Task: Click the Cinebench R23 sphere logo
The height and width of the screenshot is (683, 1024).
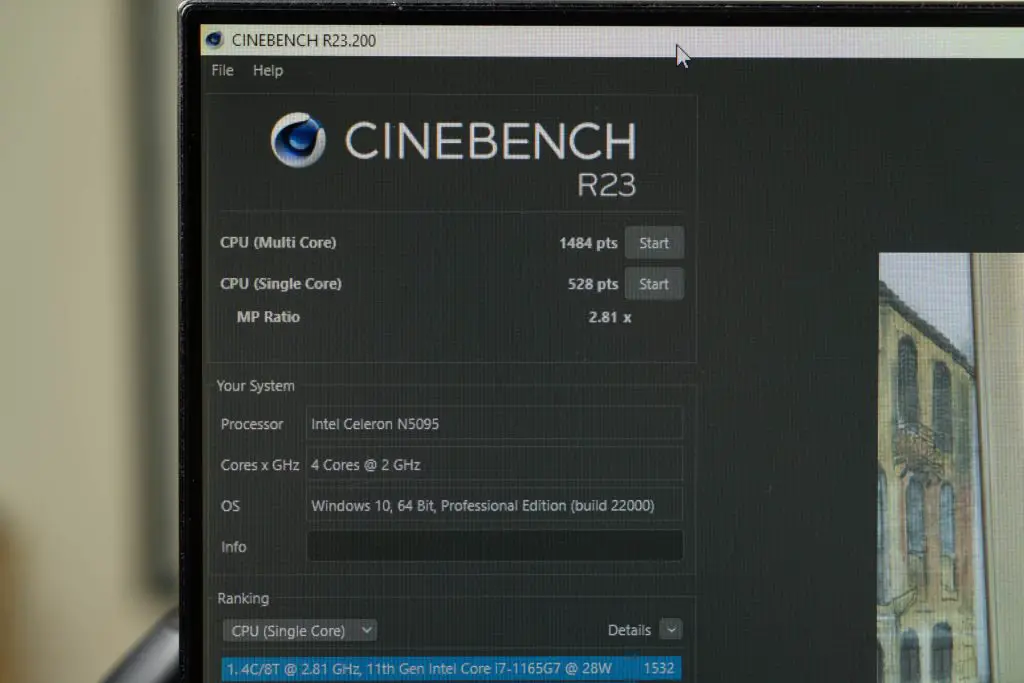Action: point(298,140)
